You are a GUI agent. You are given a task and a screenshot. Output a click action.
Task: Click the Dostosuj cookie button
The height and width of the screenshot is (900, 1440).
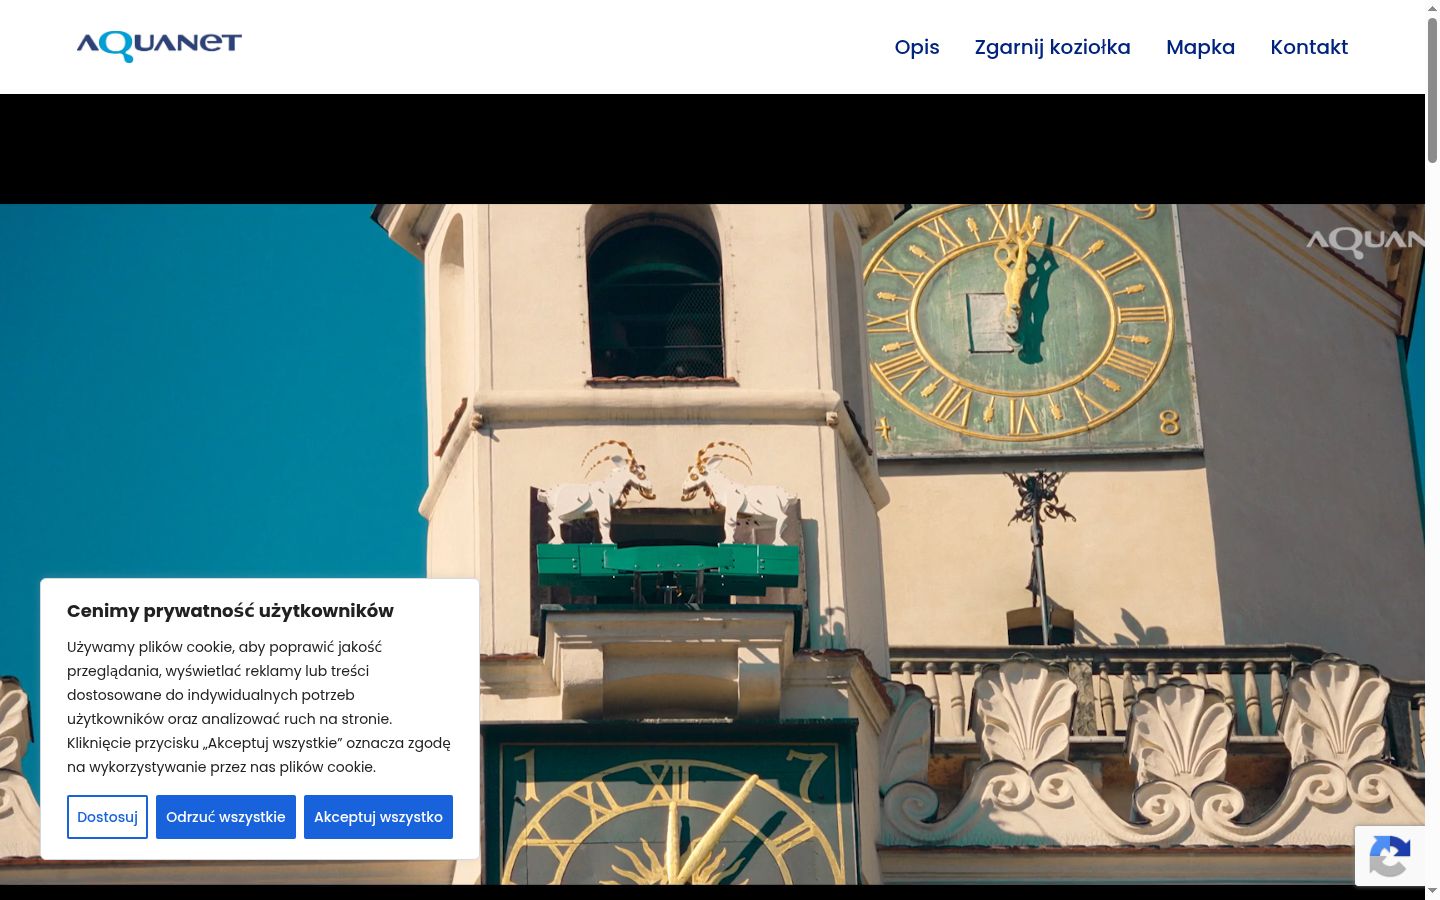(107, 817)
